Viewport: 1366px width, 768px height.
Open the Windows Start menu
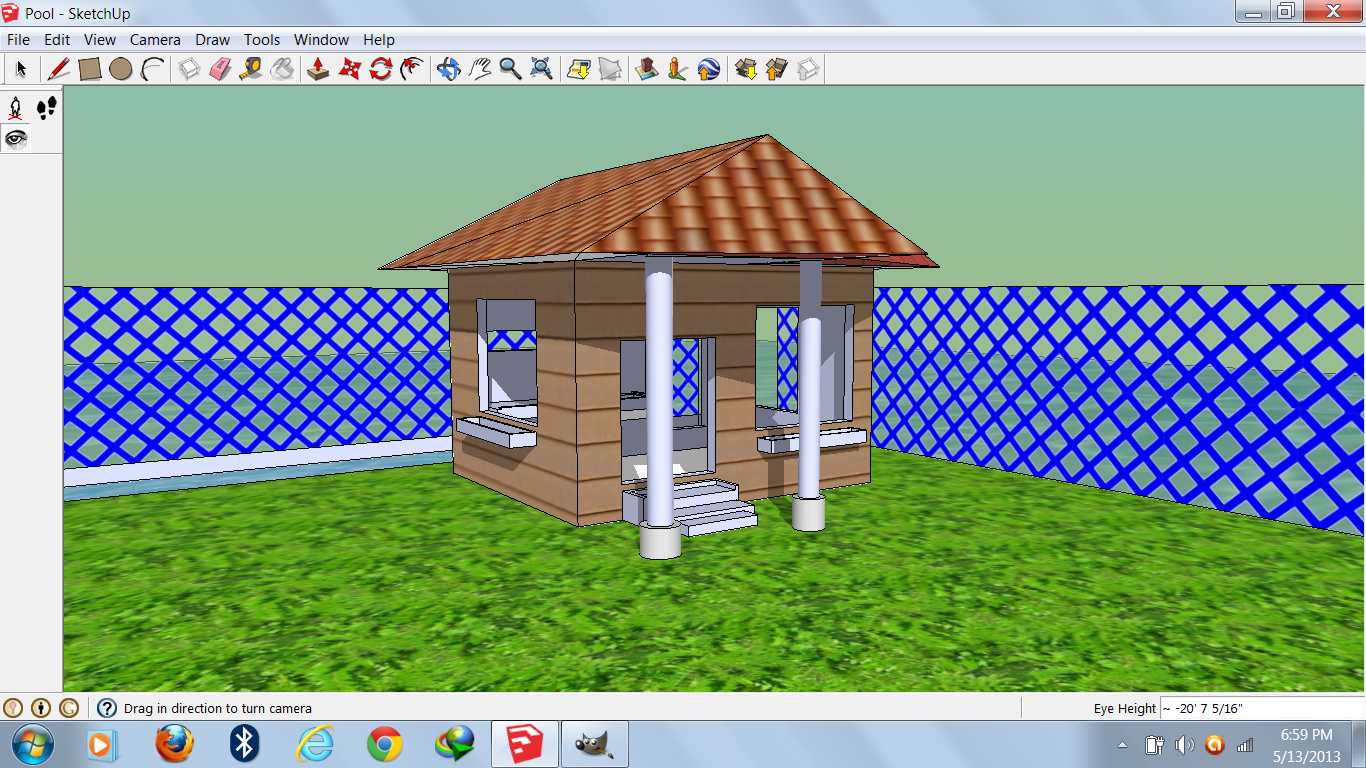(33, 745)
